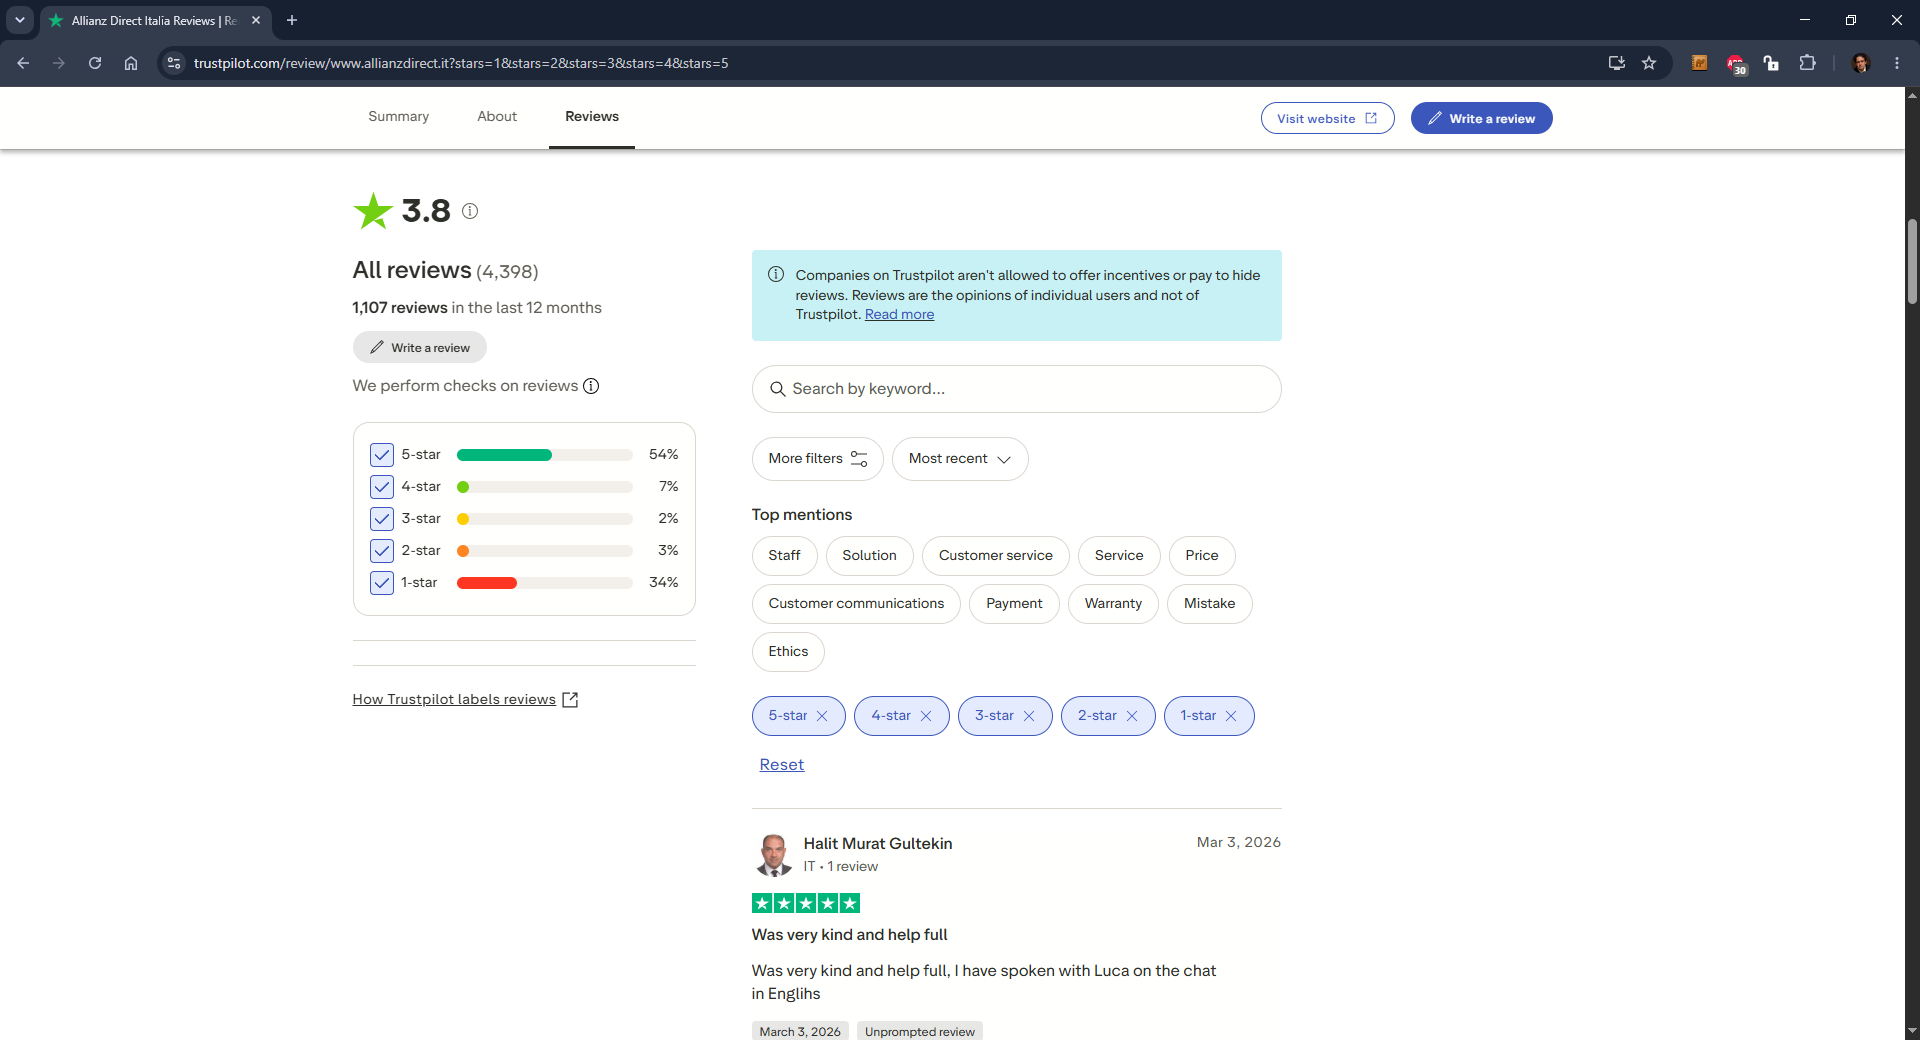
Task: Click the Search by keyword field
Action: click(x=1016, y=389)
